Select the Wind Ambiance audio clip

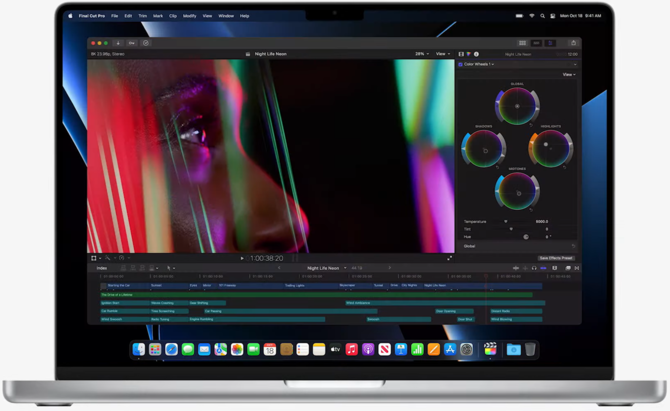(445, 303)
